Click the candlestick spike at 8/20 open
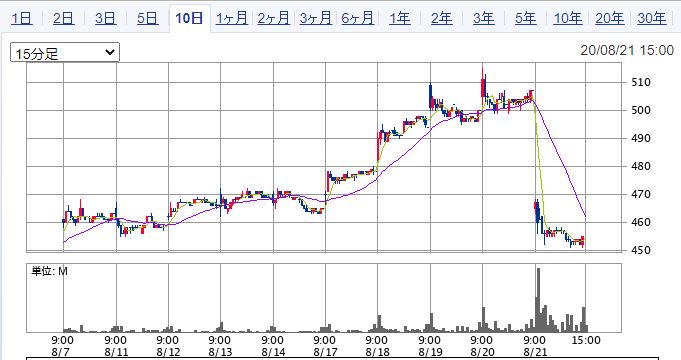This screenshot has height=360, width=681. [483, 85]
